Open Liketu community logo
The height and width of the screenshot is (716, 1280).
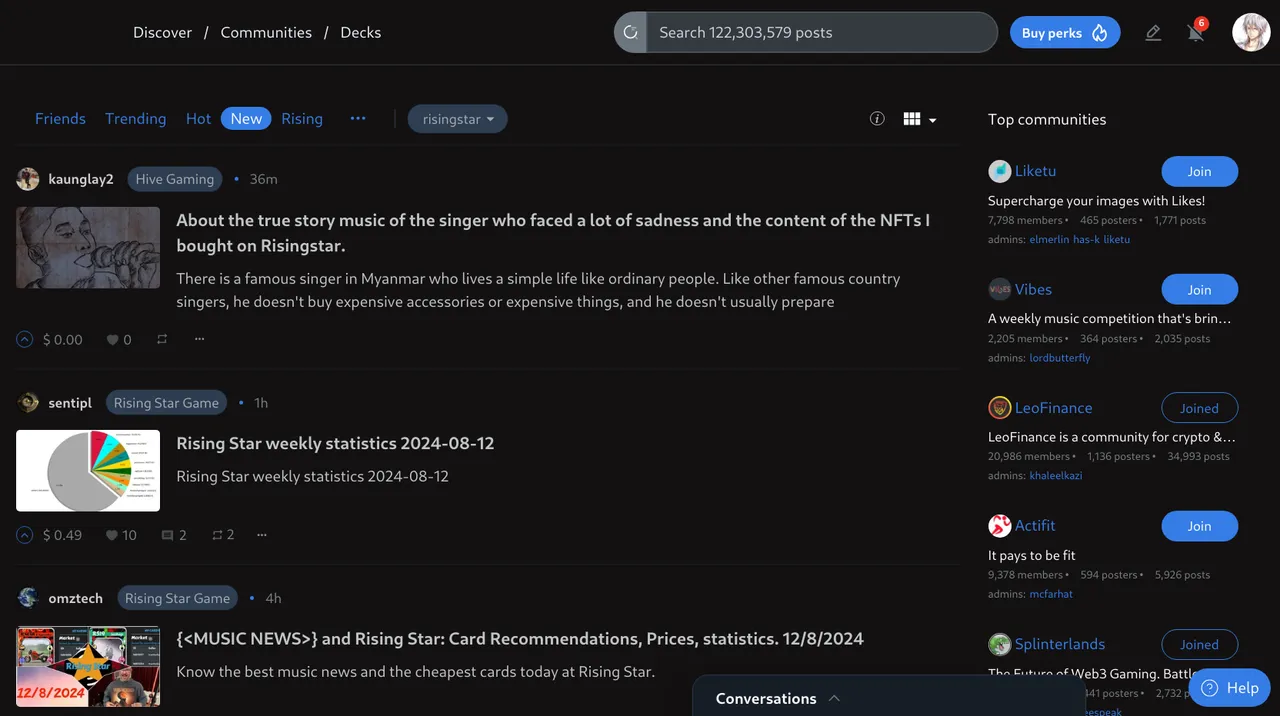pos(999,171)
